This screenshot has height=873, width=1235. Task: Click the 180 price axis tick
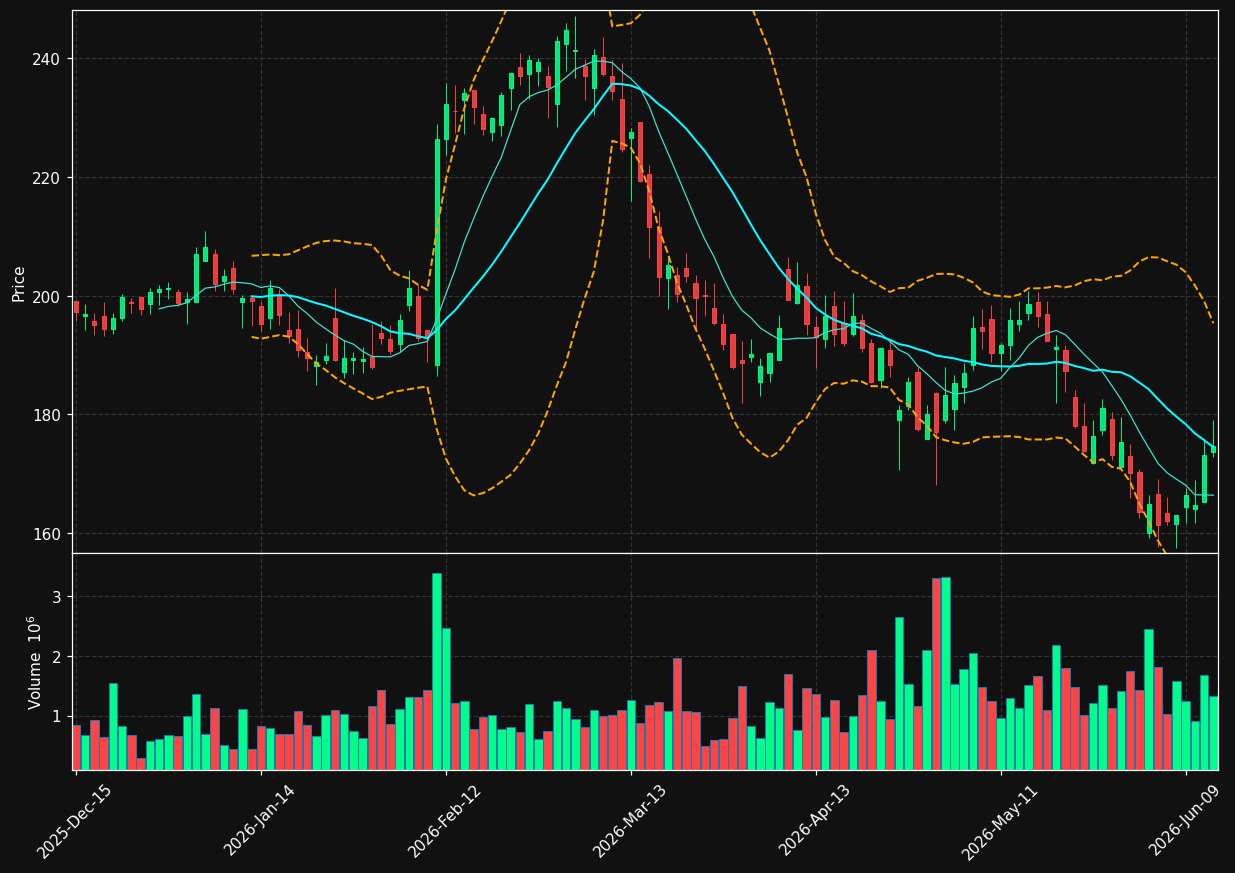click(46, 415)
